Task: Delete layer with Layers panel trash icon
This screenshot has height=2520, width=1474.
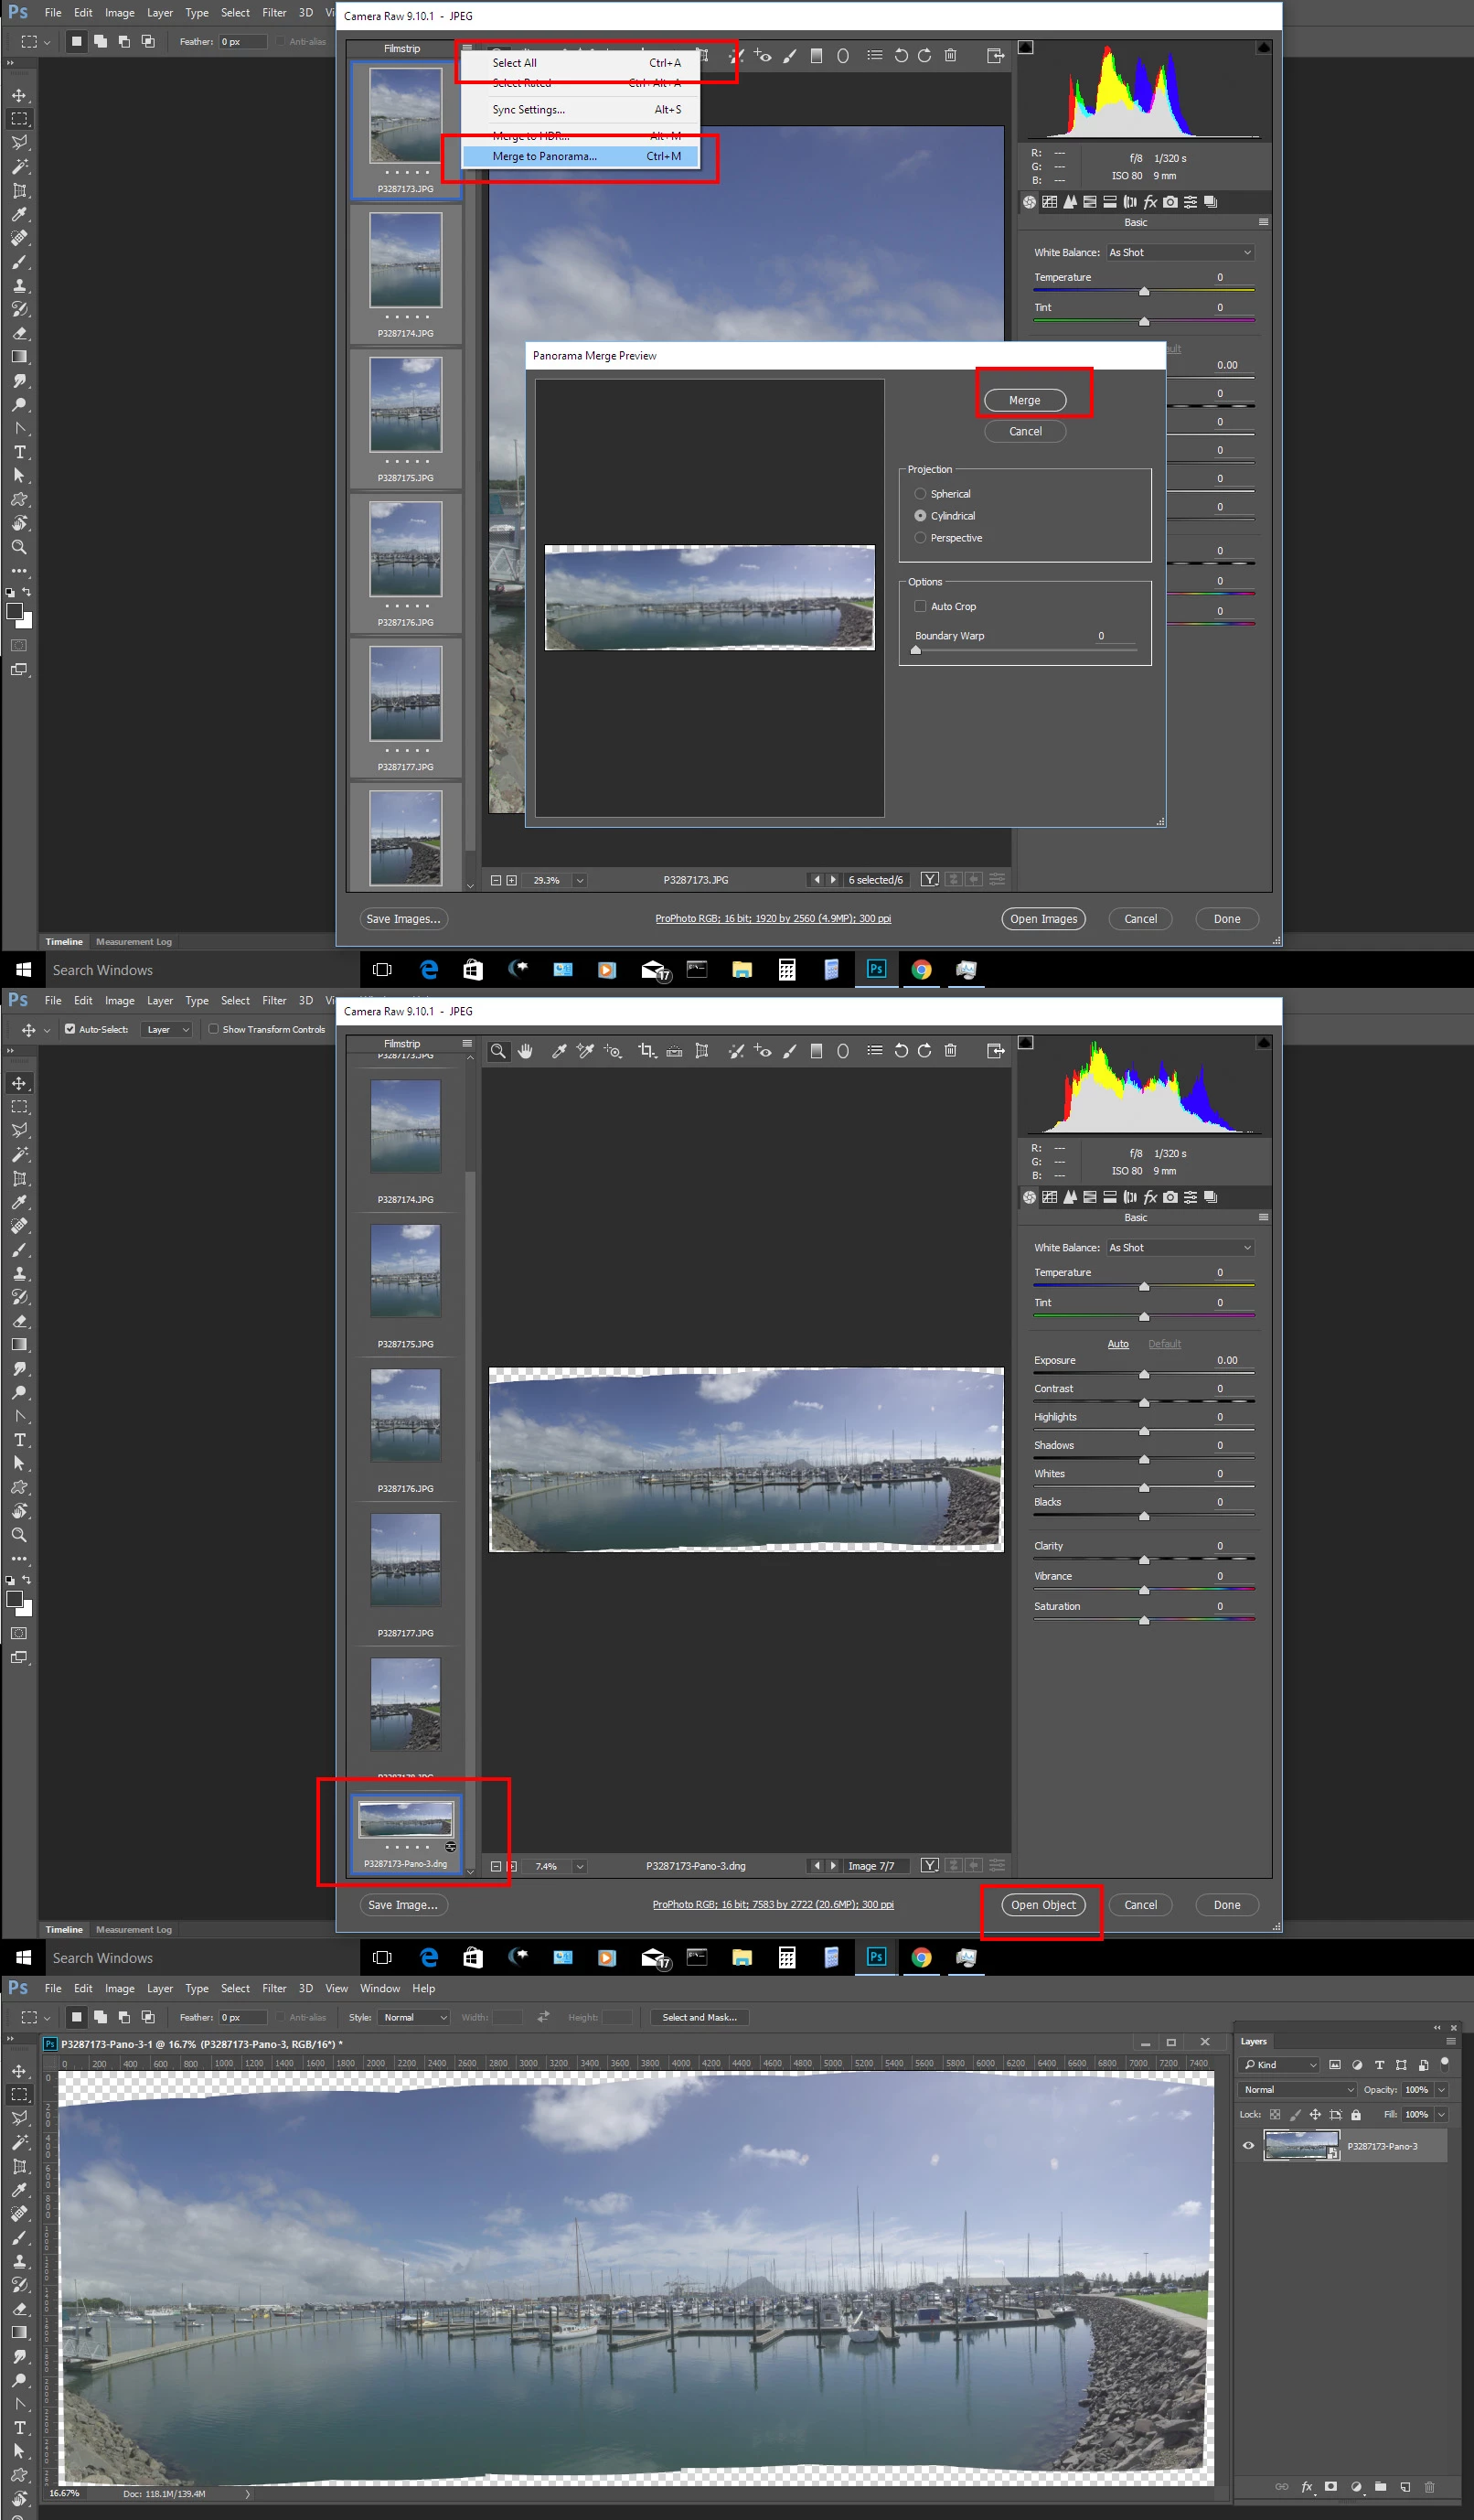Action: tap(1429, 2486)
